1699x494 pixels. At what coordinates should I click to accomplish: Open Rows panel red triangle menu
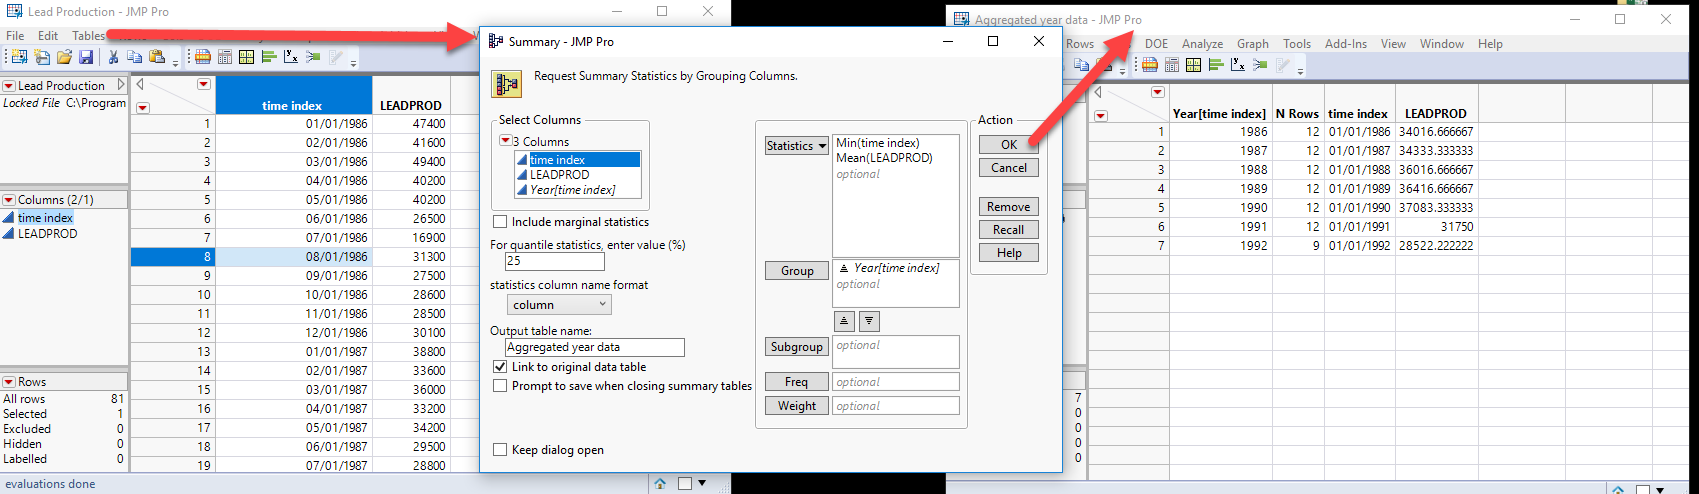9,382
